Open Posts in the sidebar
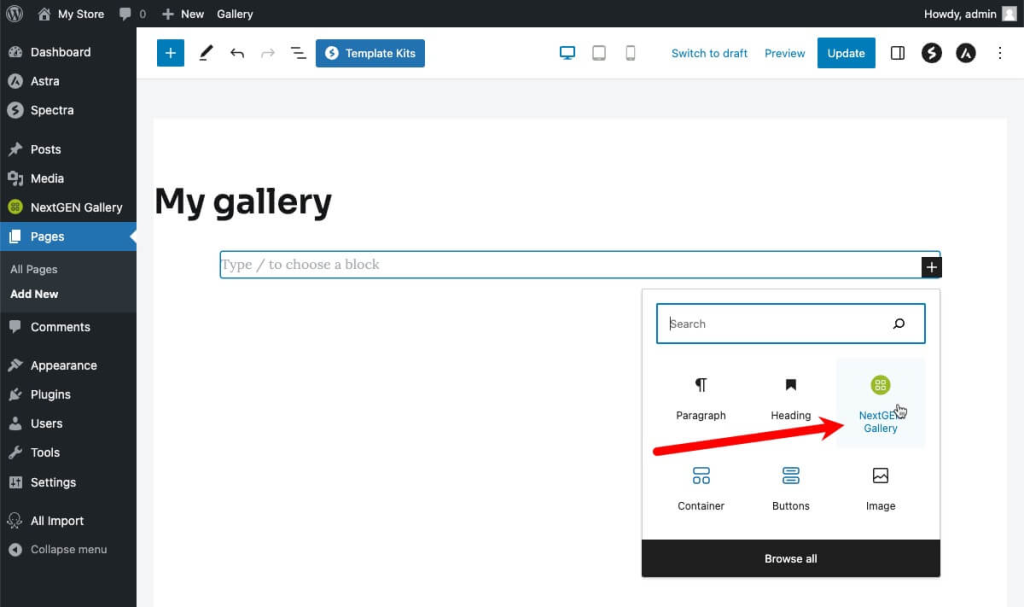1024x607 pixels. tap(68, 149)
